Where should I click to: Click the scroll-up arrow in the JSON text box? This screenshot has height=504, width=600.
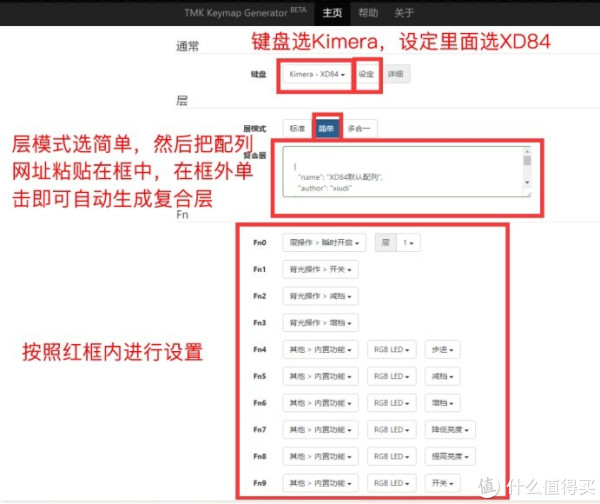click(x=527, y=152)
